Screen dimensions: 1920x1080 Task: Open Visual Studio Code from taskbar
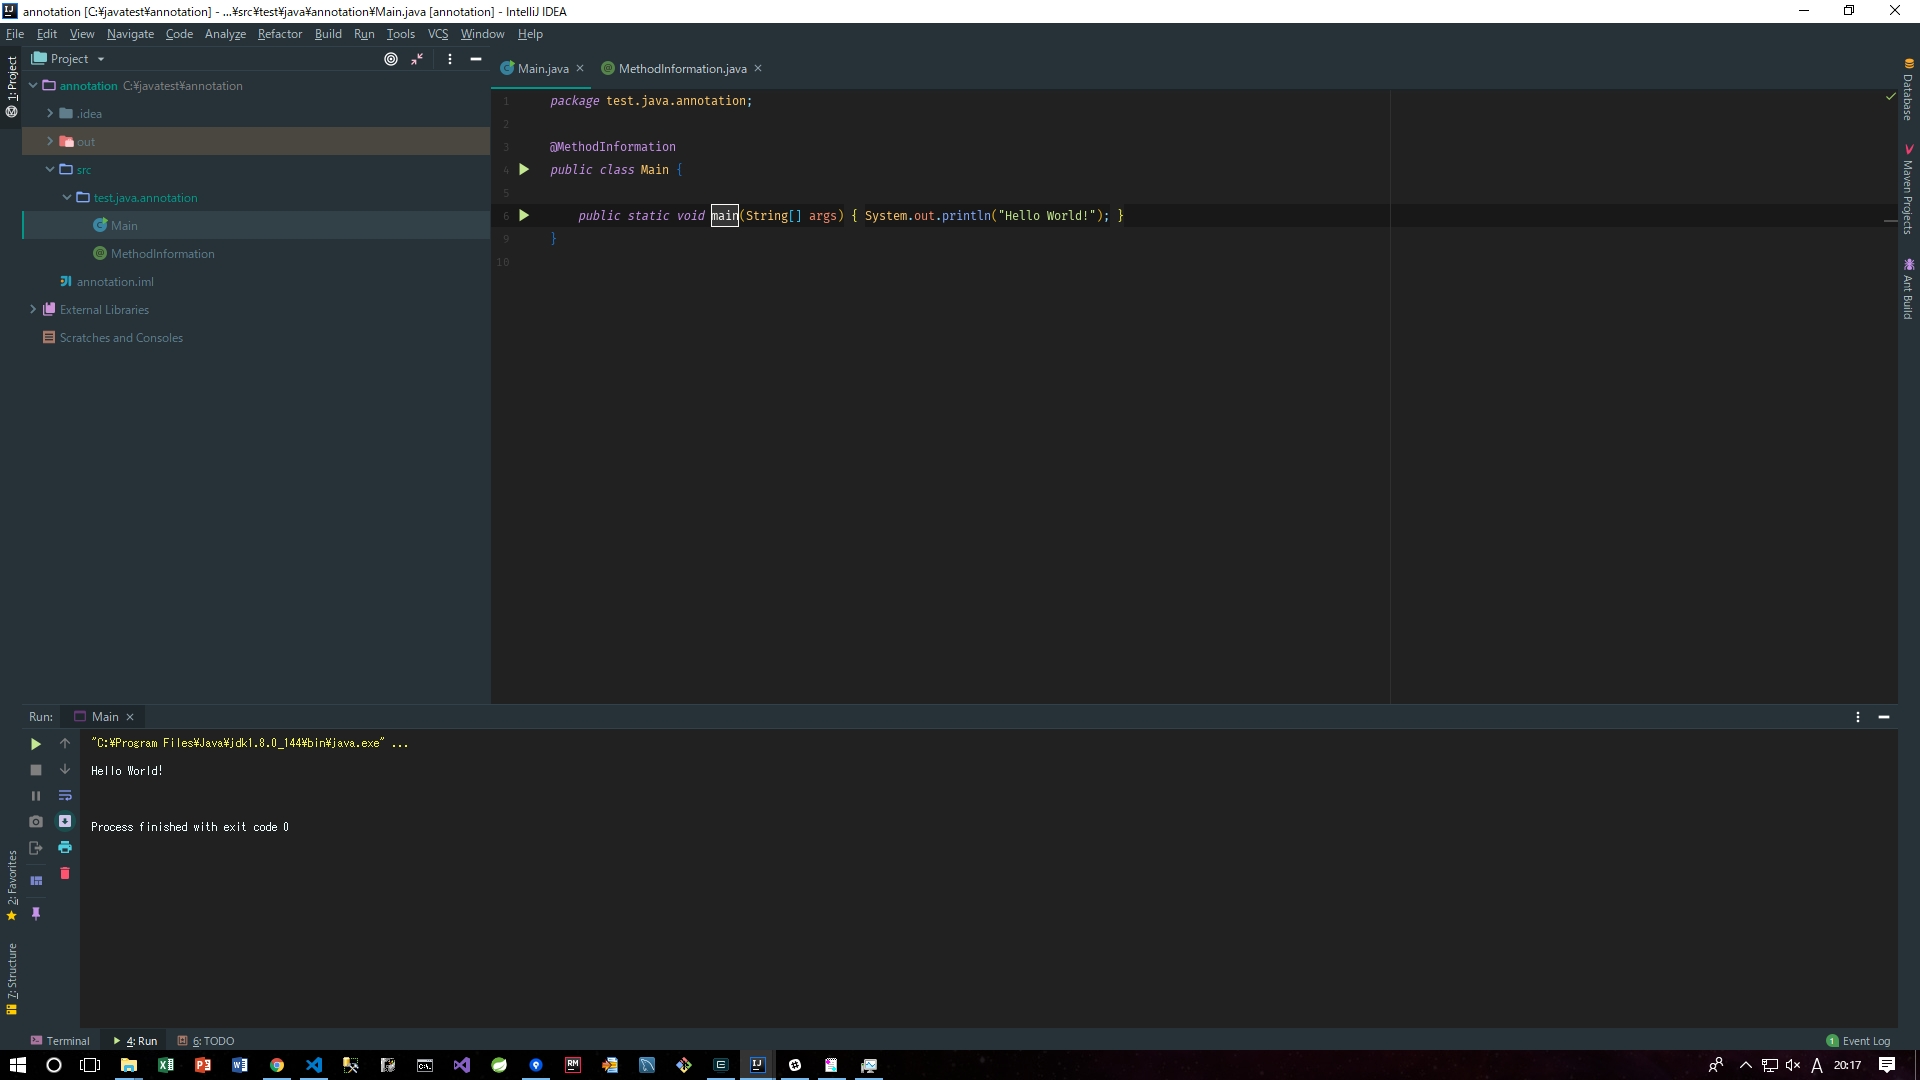pyautogui.click(x=314, y=1065)
